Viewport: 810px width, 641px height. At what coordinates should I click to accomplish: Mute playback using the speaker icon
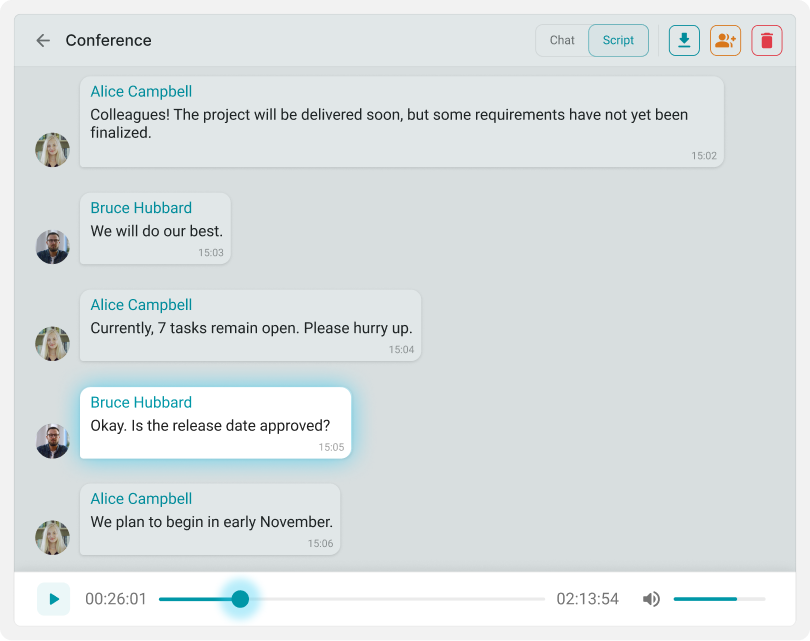(x=651, y=598)
